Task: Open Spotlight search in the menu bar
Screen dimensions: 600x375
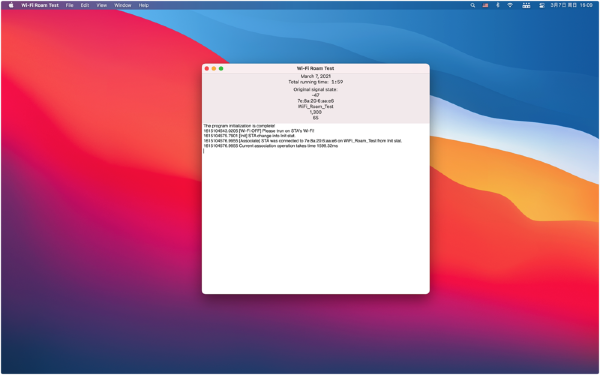Action: coord(473,5)
